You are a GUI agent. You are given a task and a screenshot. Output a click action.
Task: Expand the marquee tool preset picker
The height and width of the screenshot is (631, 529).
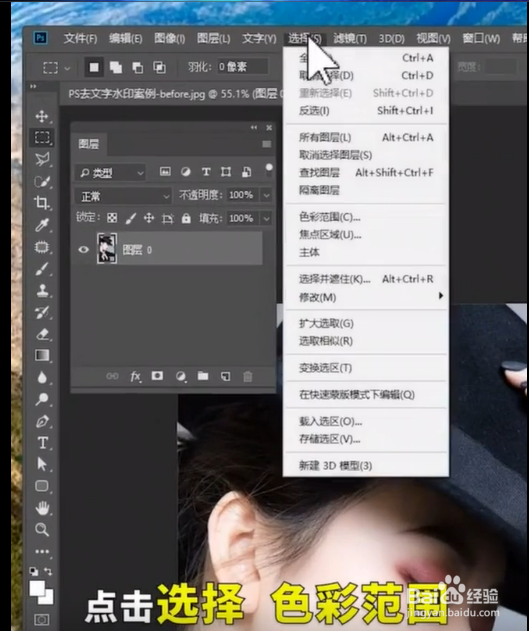pos(67,68)
